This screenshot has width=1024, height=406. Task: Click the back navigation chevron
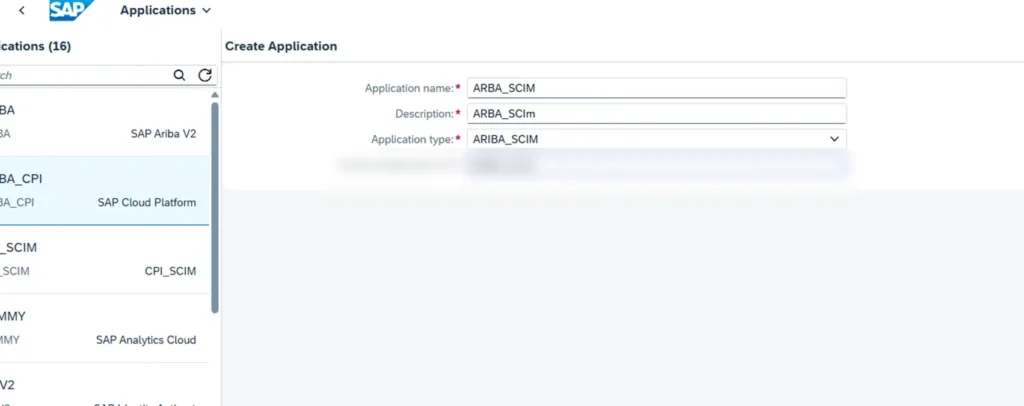pyautogui.click(x=22, y=11)
